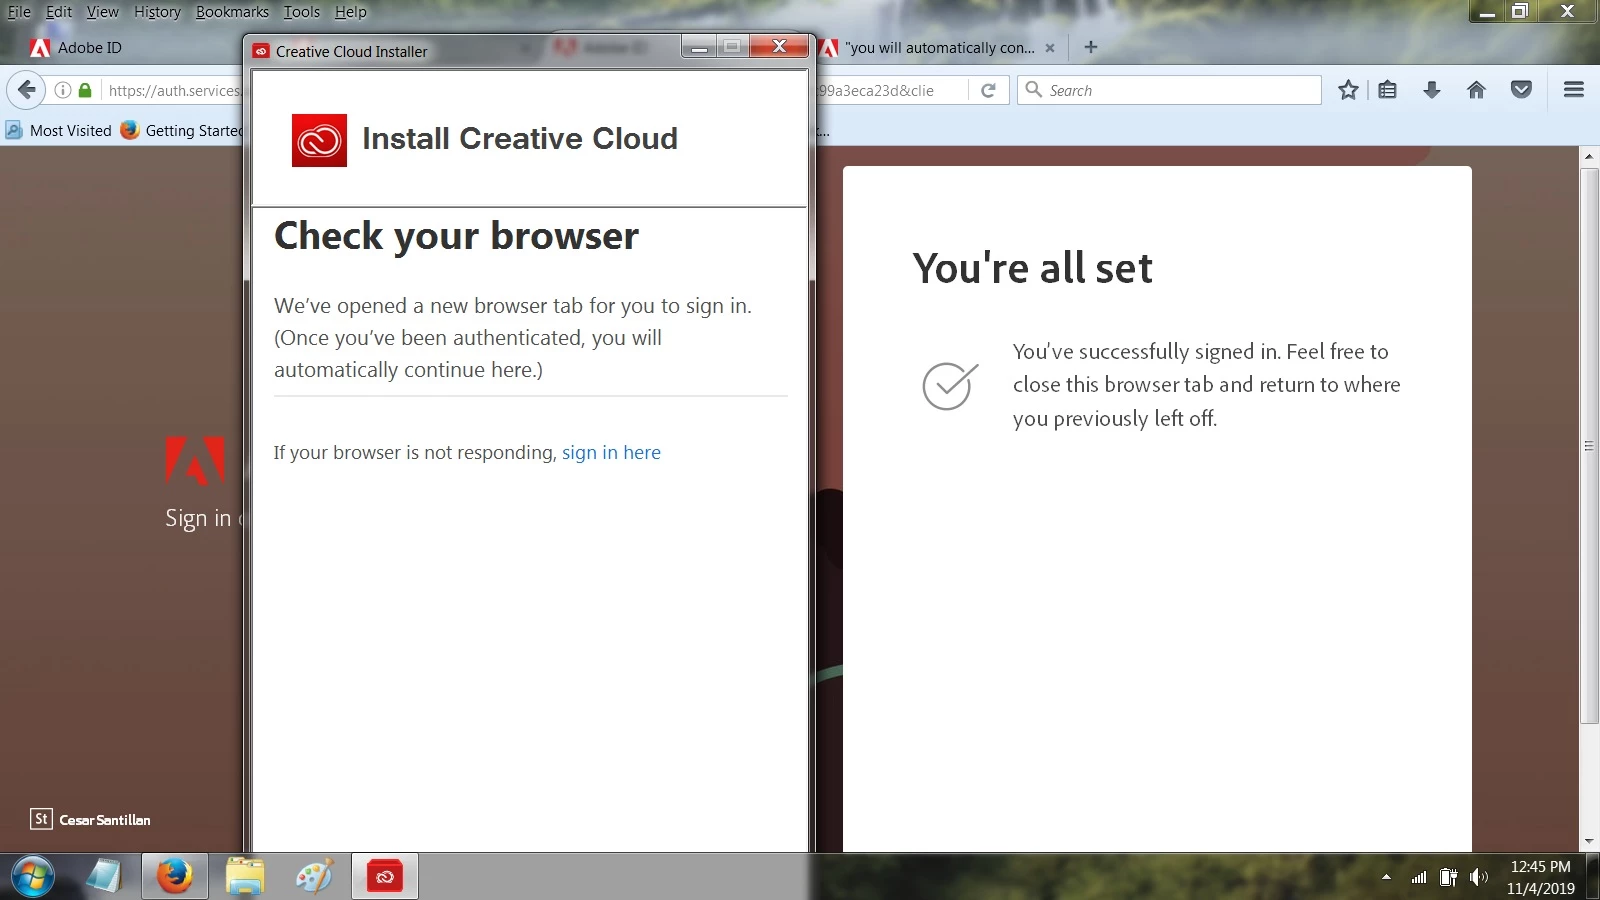The image size is (1600, 900).
Task: Open the Bookmarks menu
Action: click(232, 12)
